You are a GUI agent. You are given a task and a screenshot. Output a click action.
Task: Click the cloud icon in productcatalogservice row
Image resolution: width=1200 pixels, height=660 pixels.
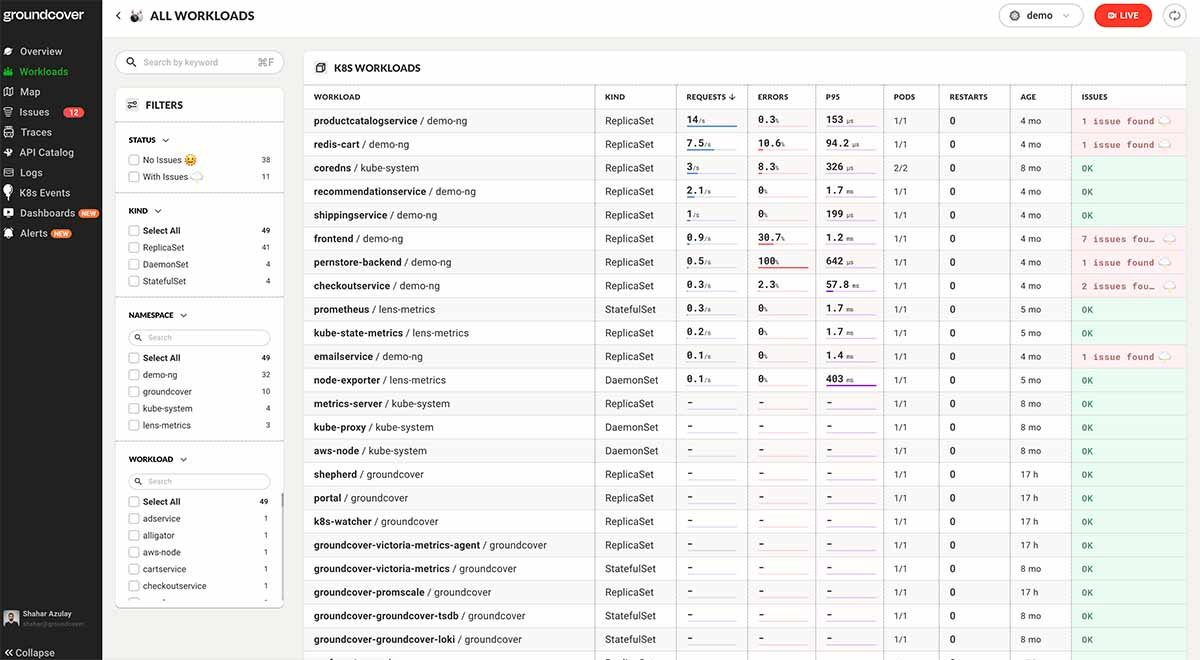click(1164, 121)
